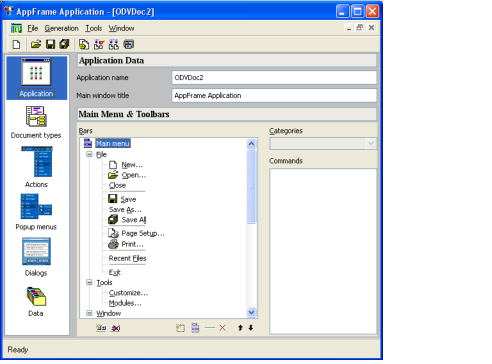Click the Save floppy disk toolbar icon

click(x=50, y=44)
